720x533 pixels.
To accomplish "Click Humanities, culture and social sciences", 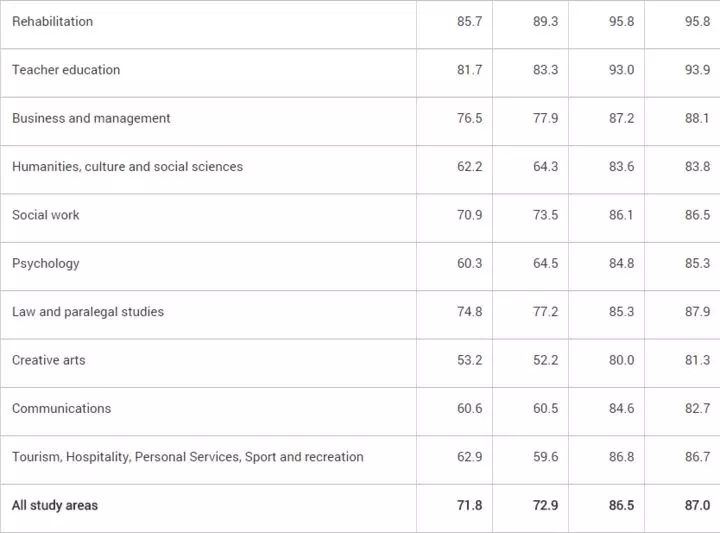I will [x=127, y=167].
